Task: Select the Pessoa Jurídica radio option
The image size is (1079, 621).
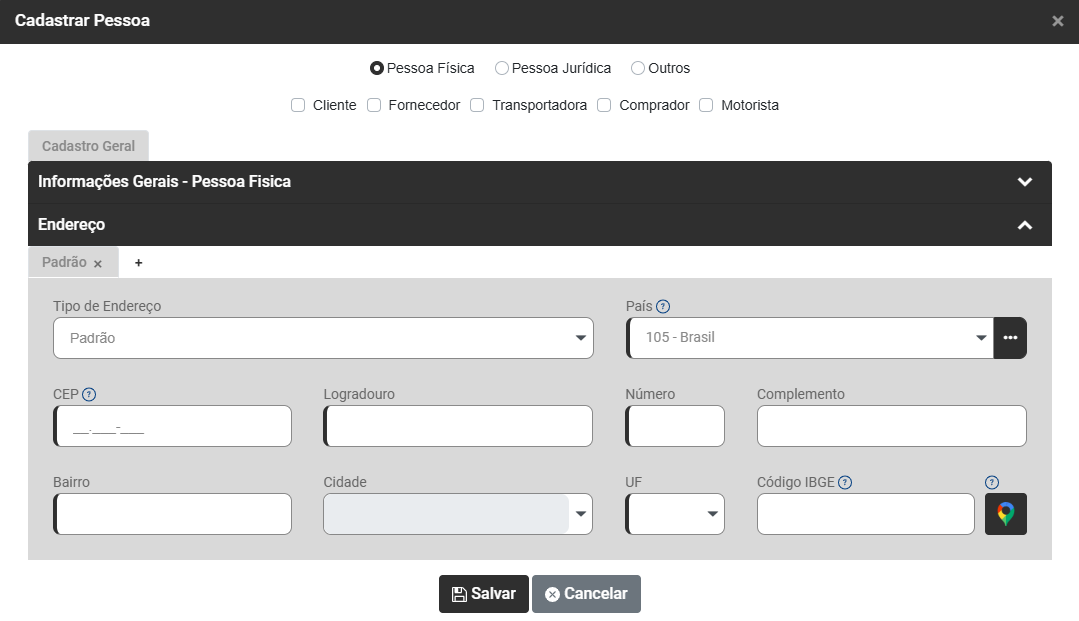Action: (x=502, y=69)
